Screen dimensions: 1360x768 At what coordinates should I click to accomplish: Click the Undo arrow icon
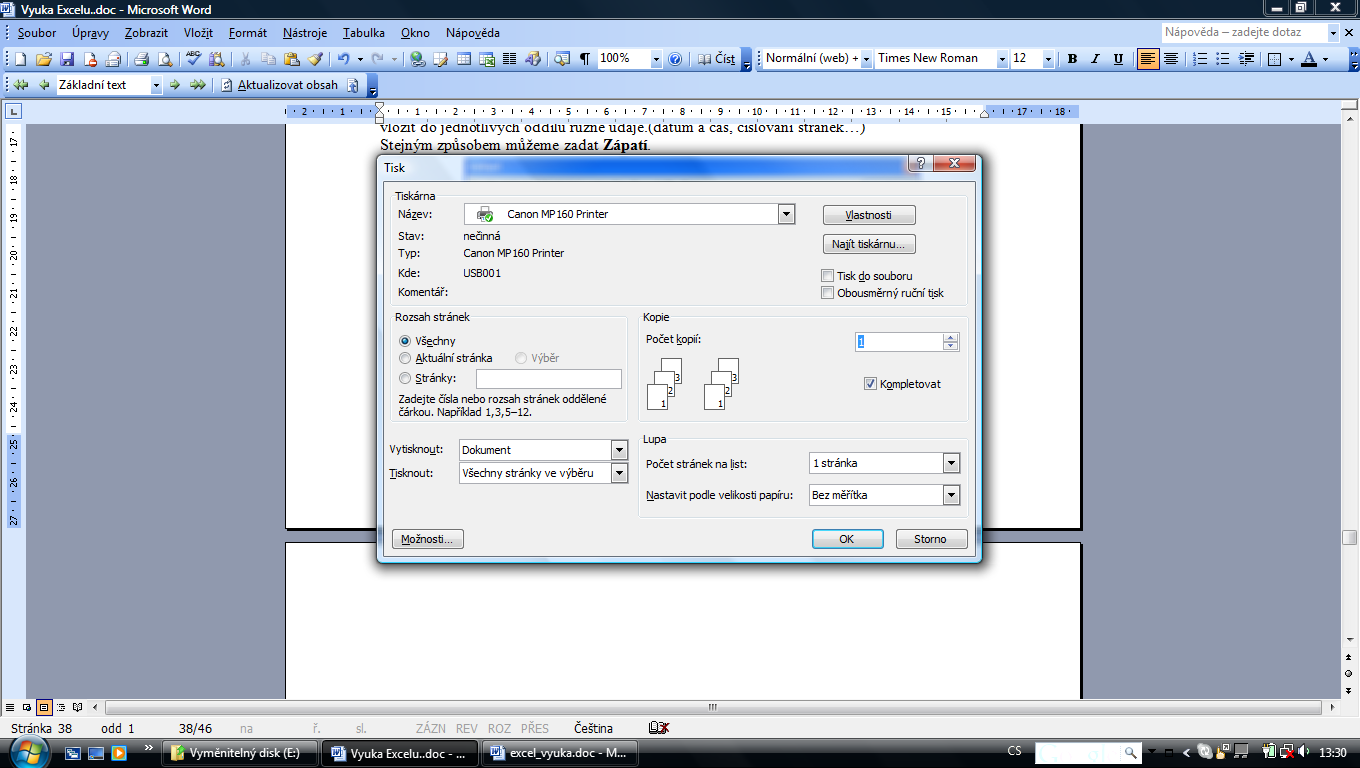click(343, 59)
